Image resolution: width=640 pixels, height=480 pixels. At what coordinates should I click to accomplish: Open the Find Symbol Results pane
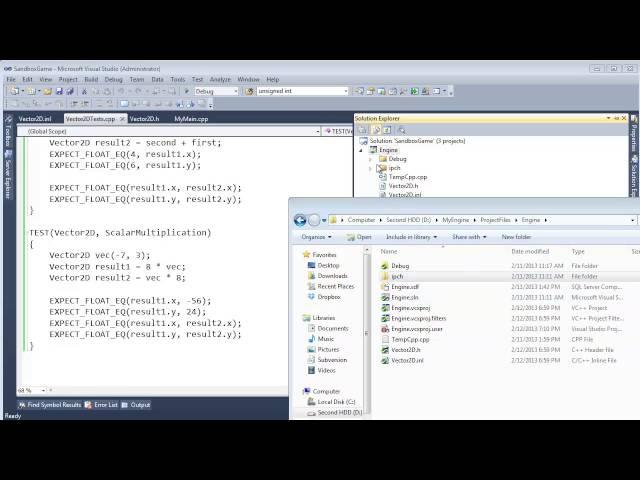tap(50, 404)
